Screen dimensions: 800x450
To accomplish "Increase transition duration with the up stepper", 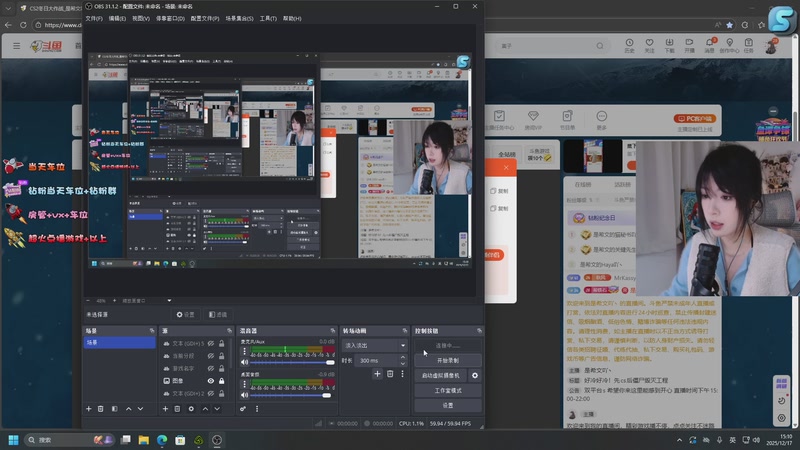I will coord(403,358).
